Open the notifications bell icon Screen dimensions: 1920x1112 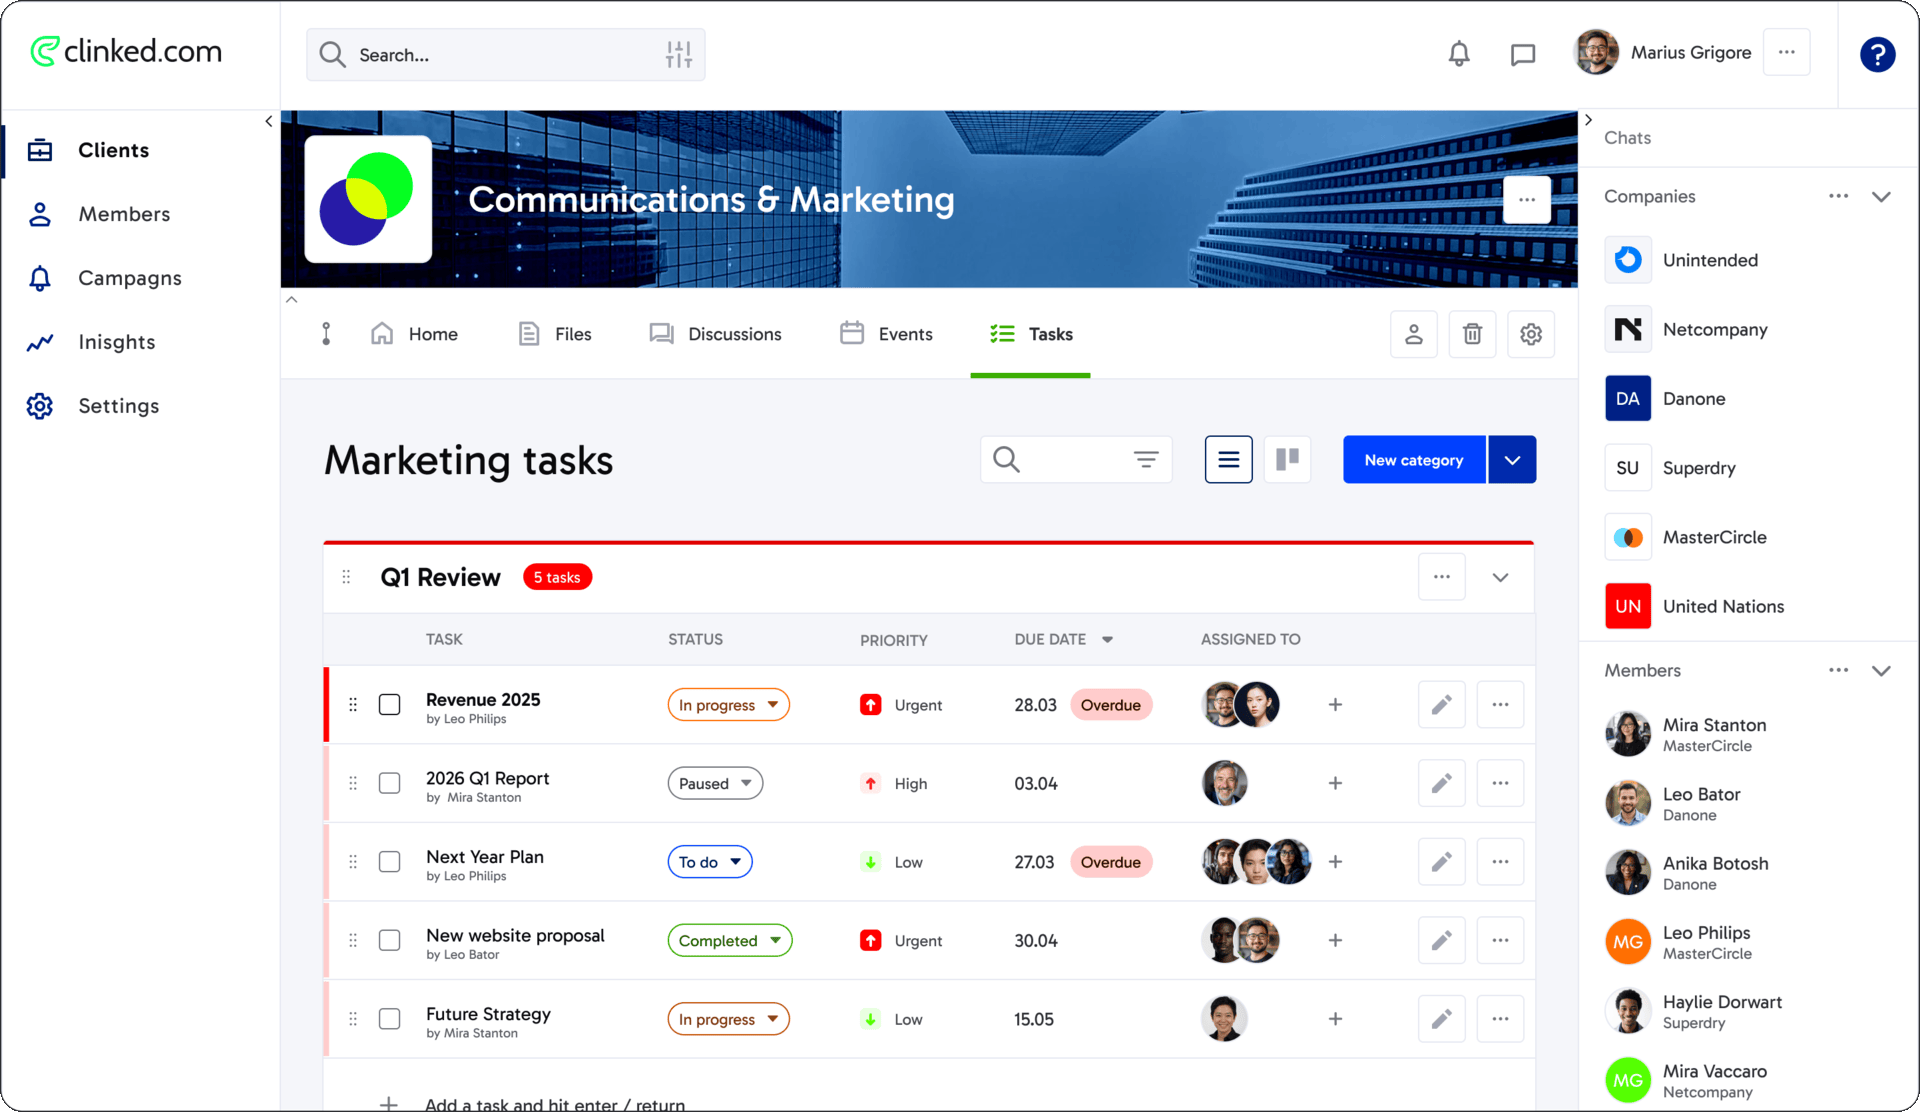pyautogui.click(x=1459, y=54)
